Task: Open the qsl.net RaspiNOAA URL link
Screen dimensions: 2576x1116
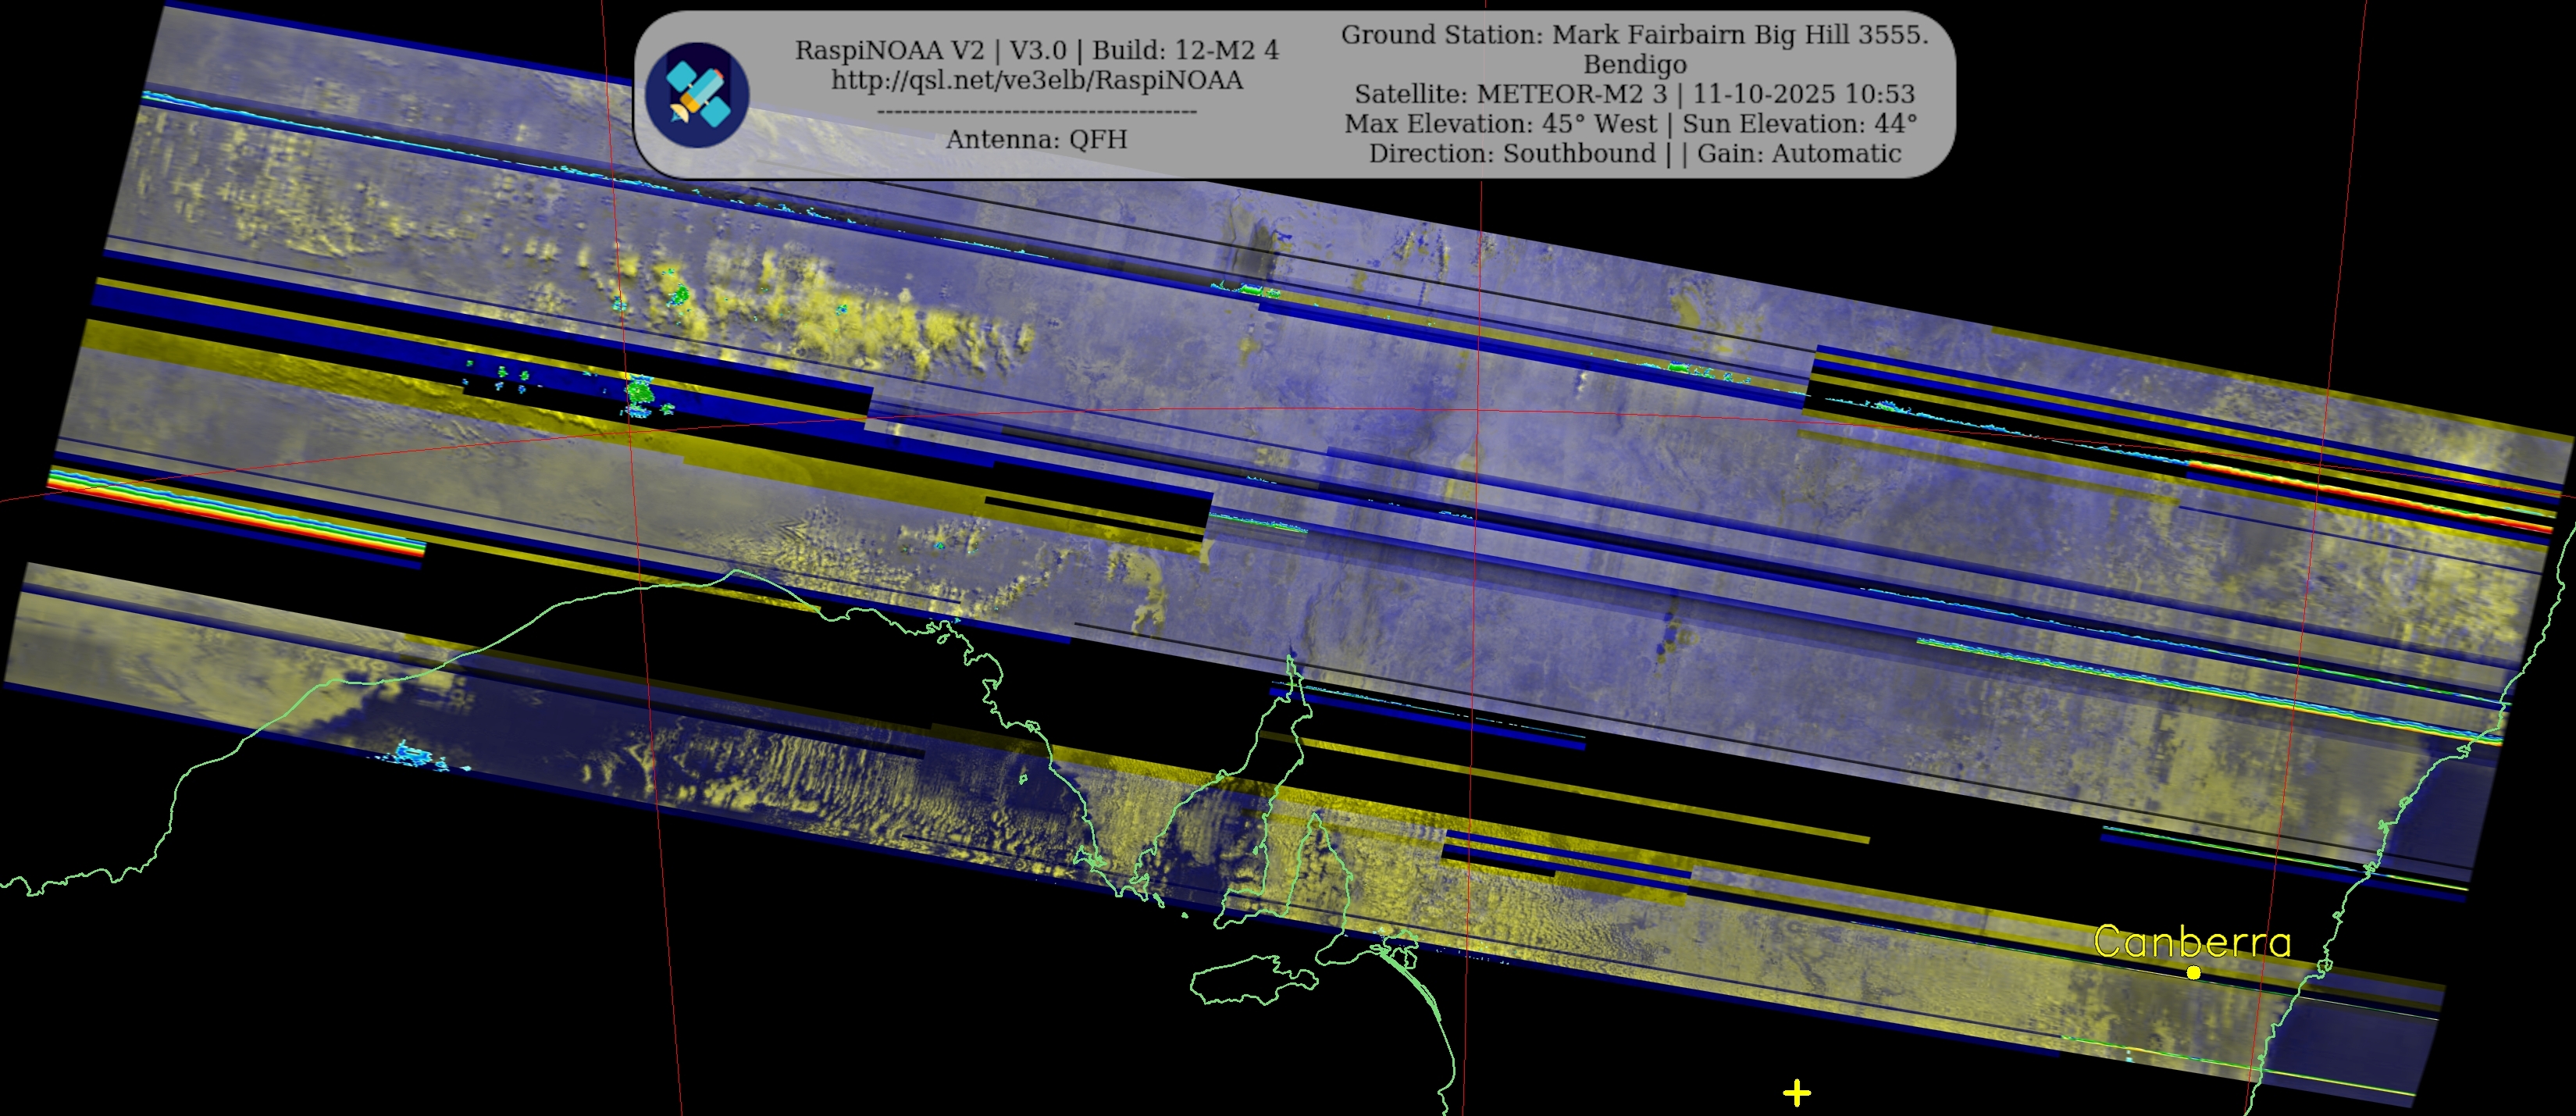Action: point(1037,80)
